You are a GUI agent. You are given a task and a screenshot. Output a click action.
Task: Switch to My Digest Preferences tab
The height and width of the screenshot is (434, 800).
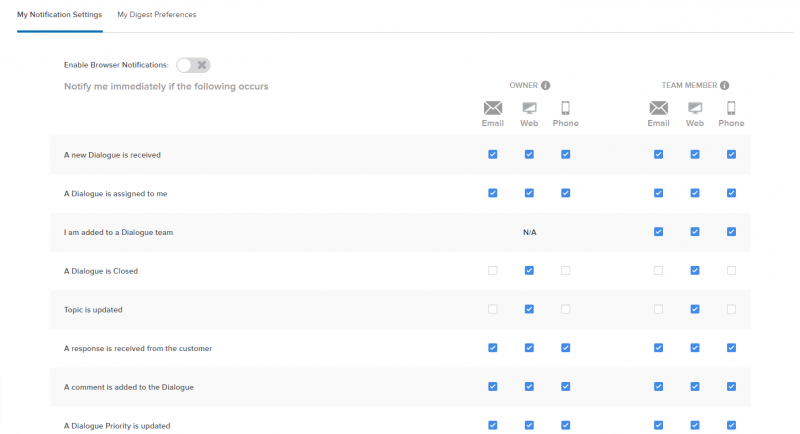pos(157,15)
